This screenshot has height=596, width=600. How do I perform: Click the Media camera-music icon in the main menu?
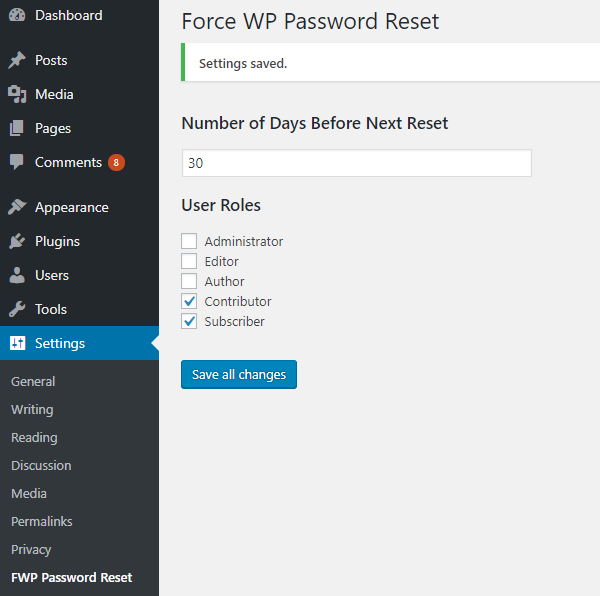coord(17,94)
